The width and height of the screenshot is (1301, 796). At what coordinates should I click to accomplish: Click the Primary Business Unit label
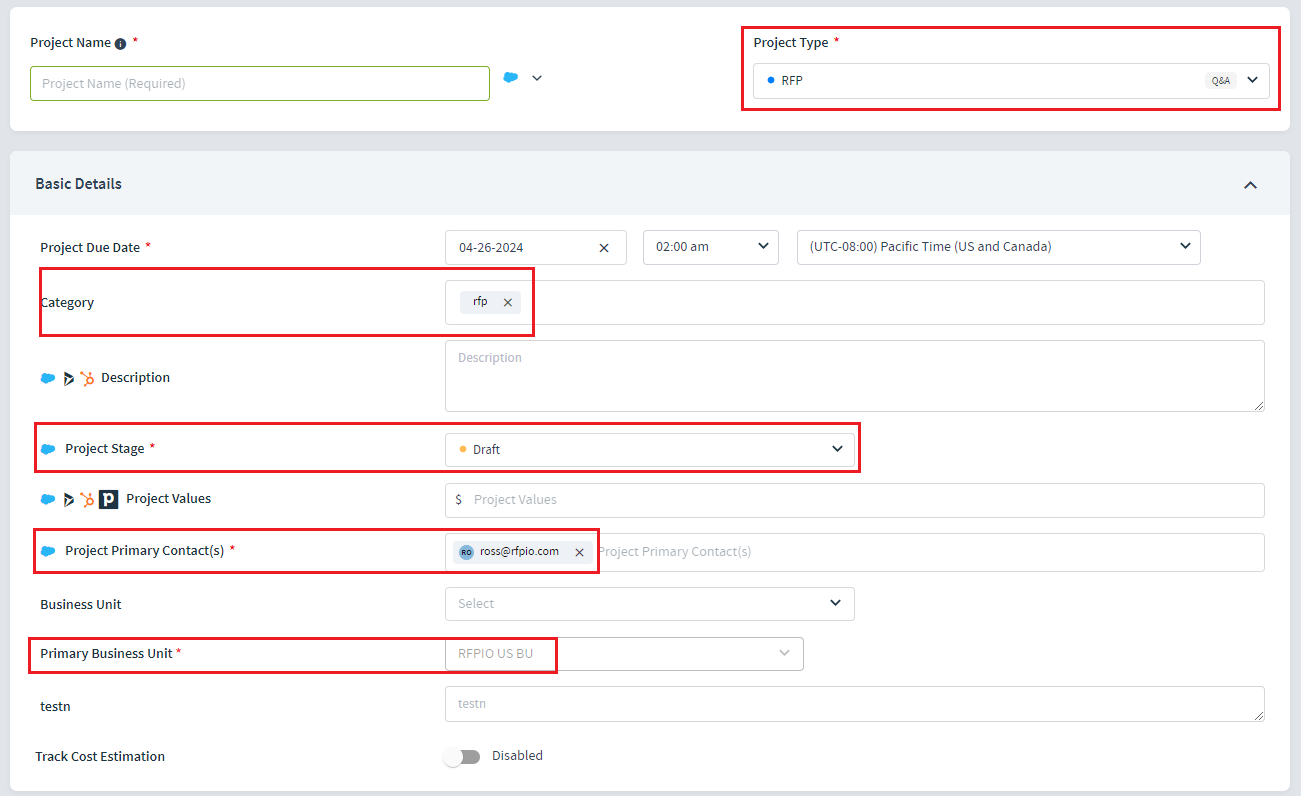tap(106, 654)
